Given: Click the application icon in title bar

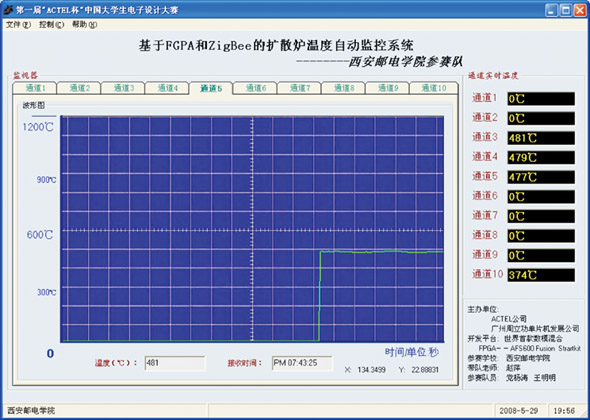Looking at the screenshot, I should click(8, 10).
